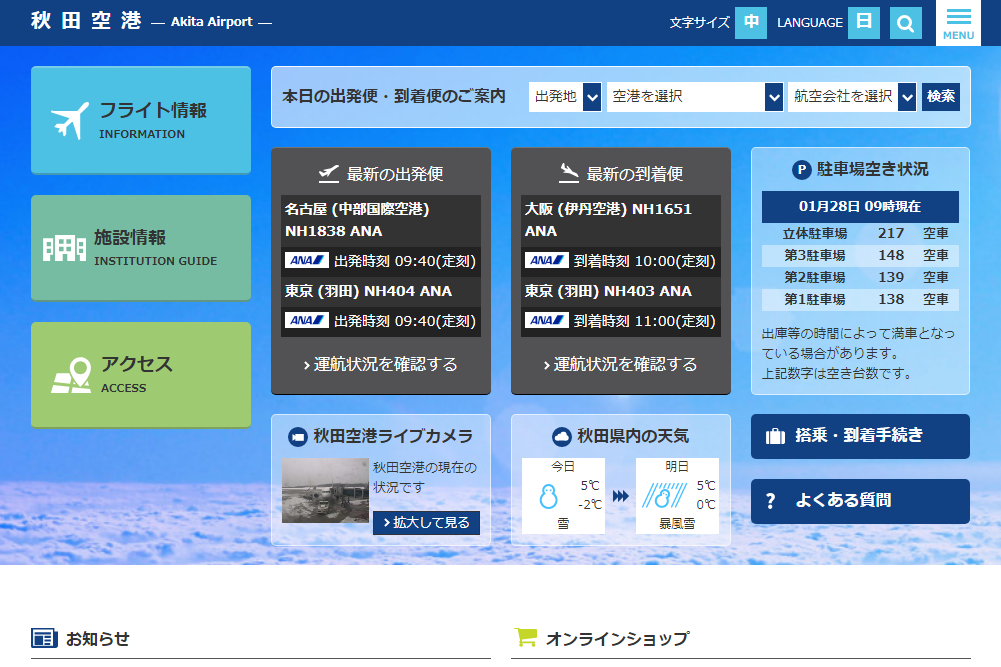Click the snowman weather icon for today
Image resolution: width=1001 pixels, height=667 pixels.
click(x=547, y=496)
